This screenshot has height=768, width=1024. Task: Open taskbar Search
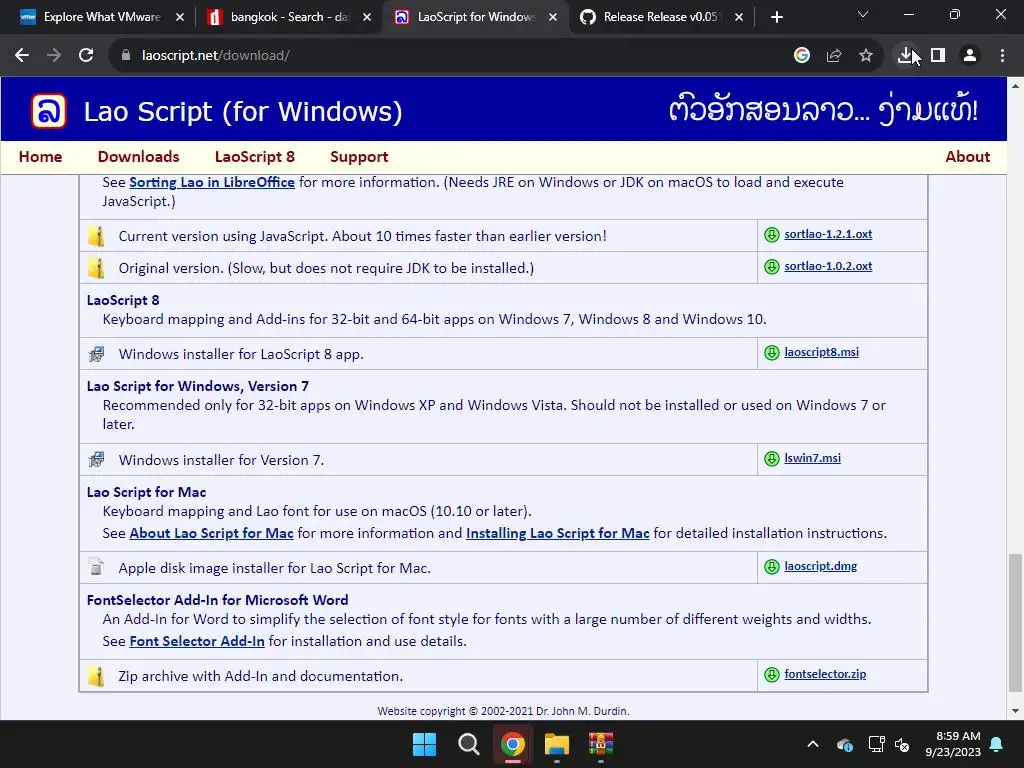point(469,744)
